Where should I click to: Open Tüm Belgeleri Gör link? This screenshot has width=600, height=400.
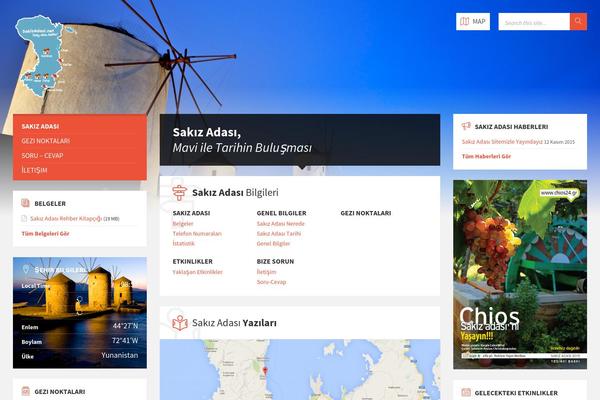click(45, 233)
